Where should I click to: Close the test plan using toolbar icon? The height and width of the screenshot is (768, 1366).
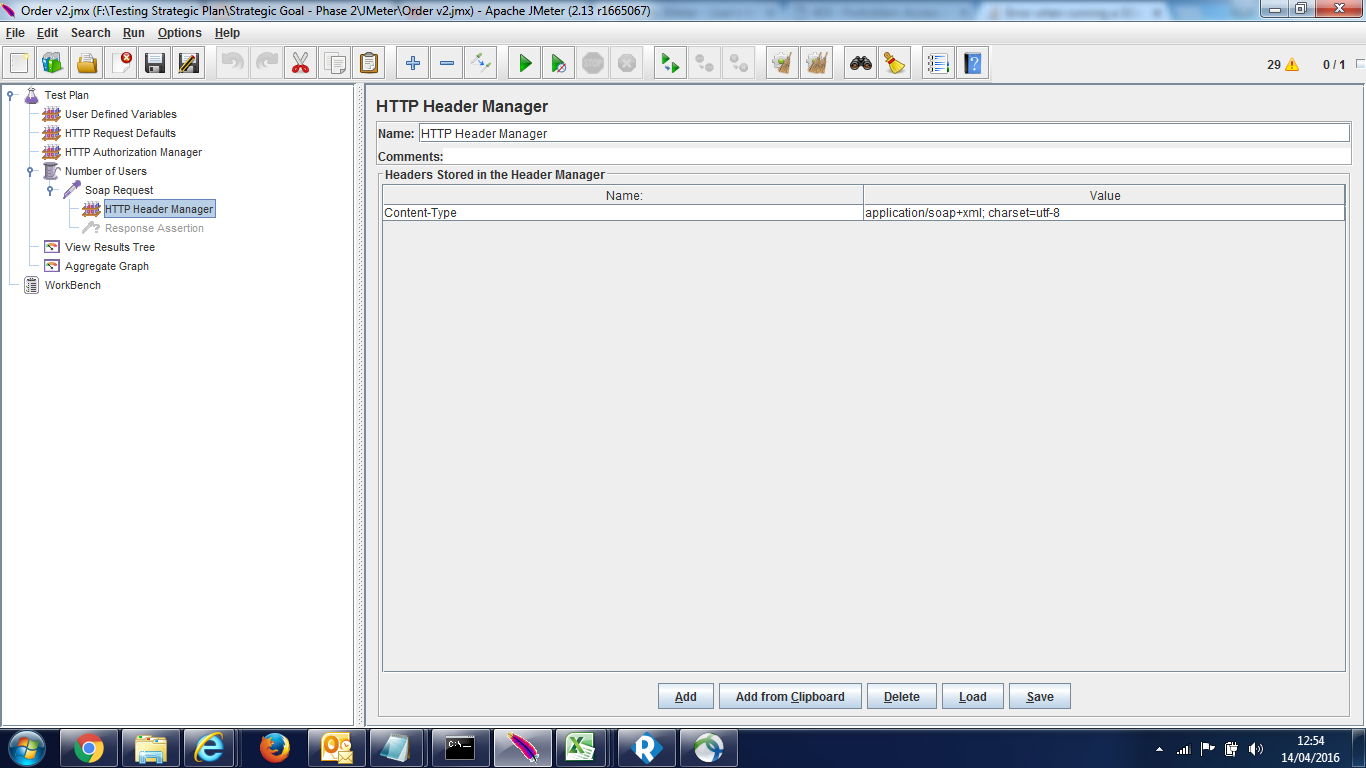tap(121, 64)
